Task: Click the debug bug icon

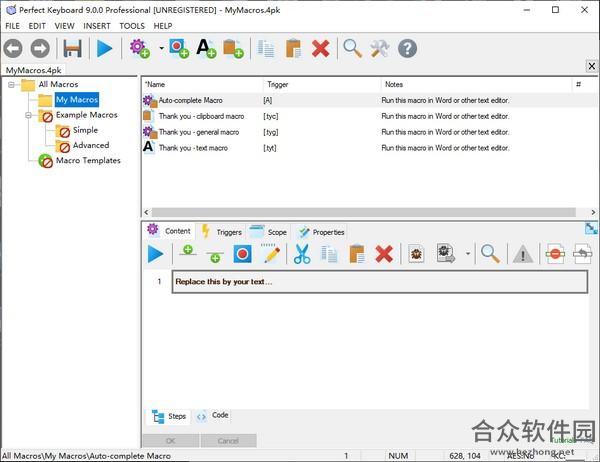Action: 416,254
